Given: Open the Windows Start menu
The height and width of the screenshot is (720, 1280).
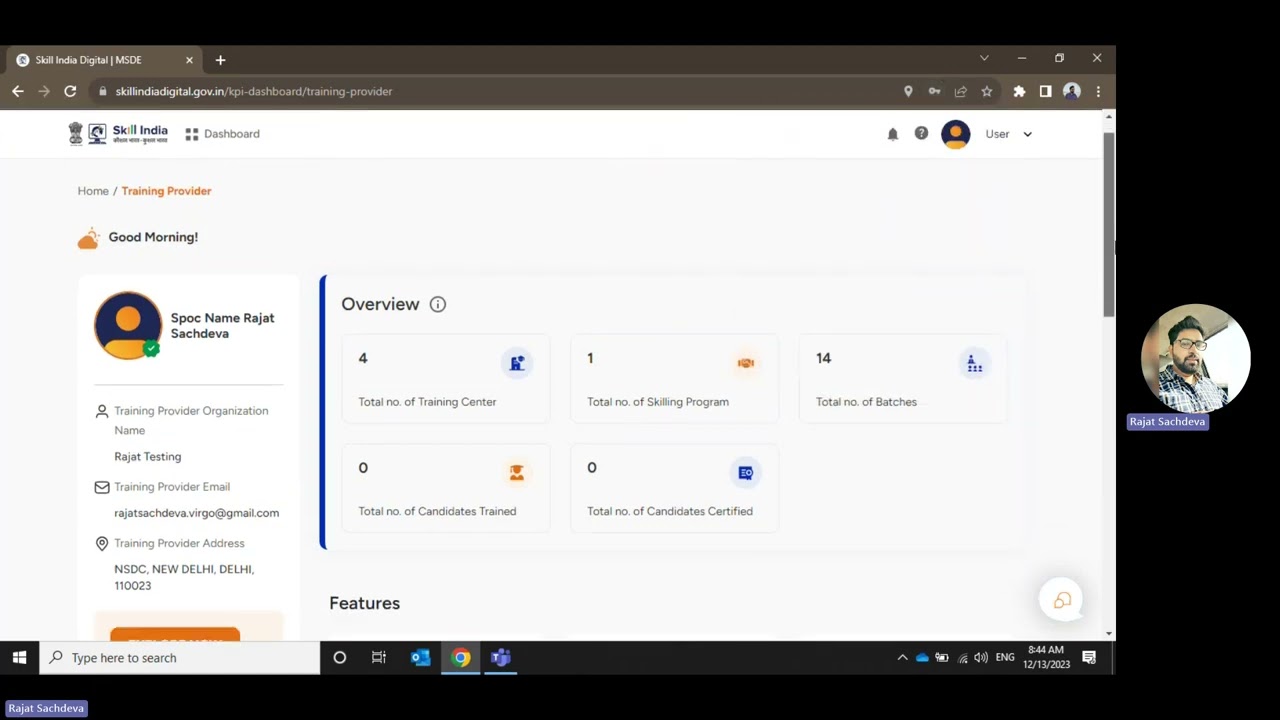Looking at the screenshot, I should pyautogui.click(x=19, y=657).
